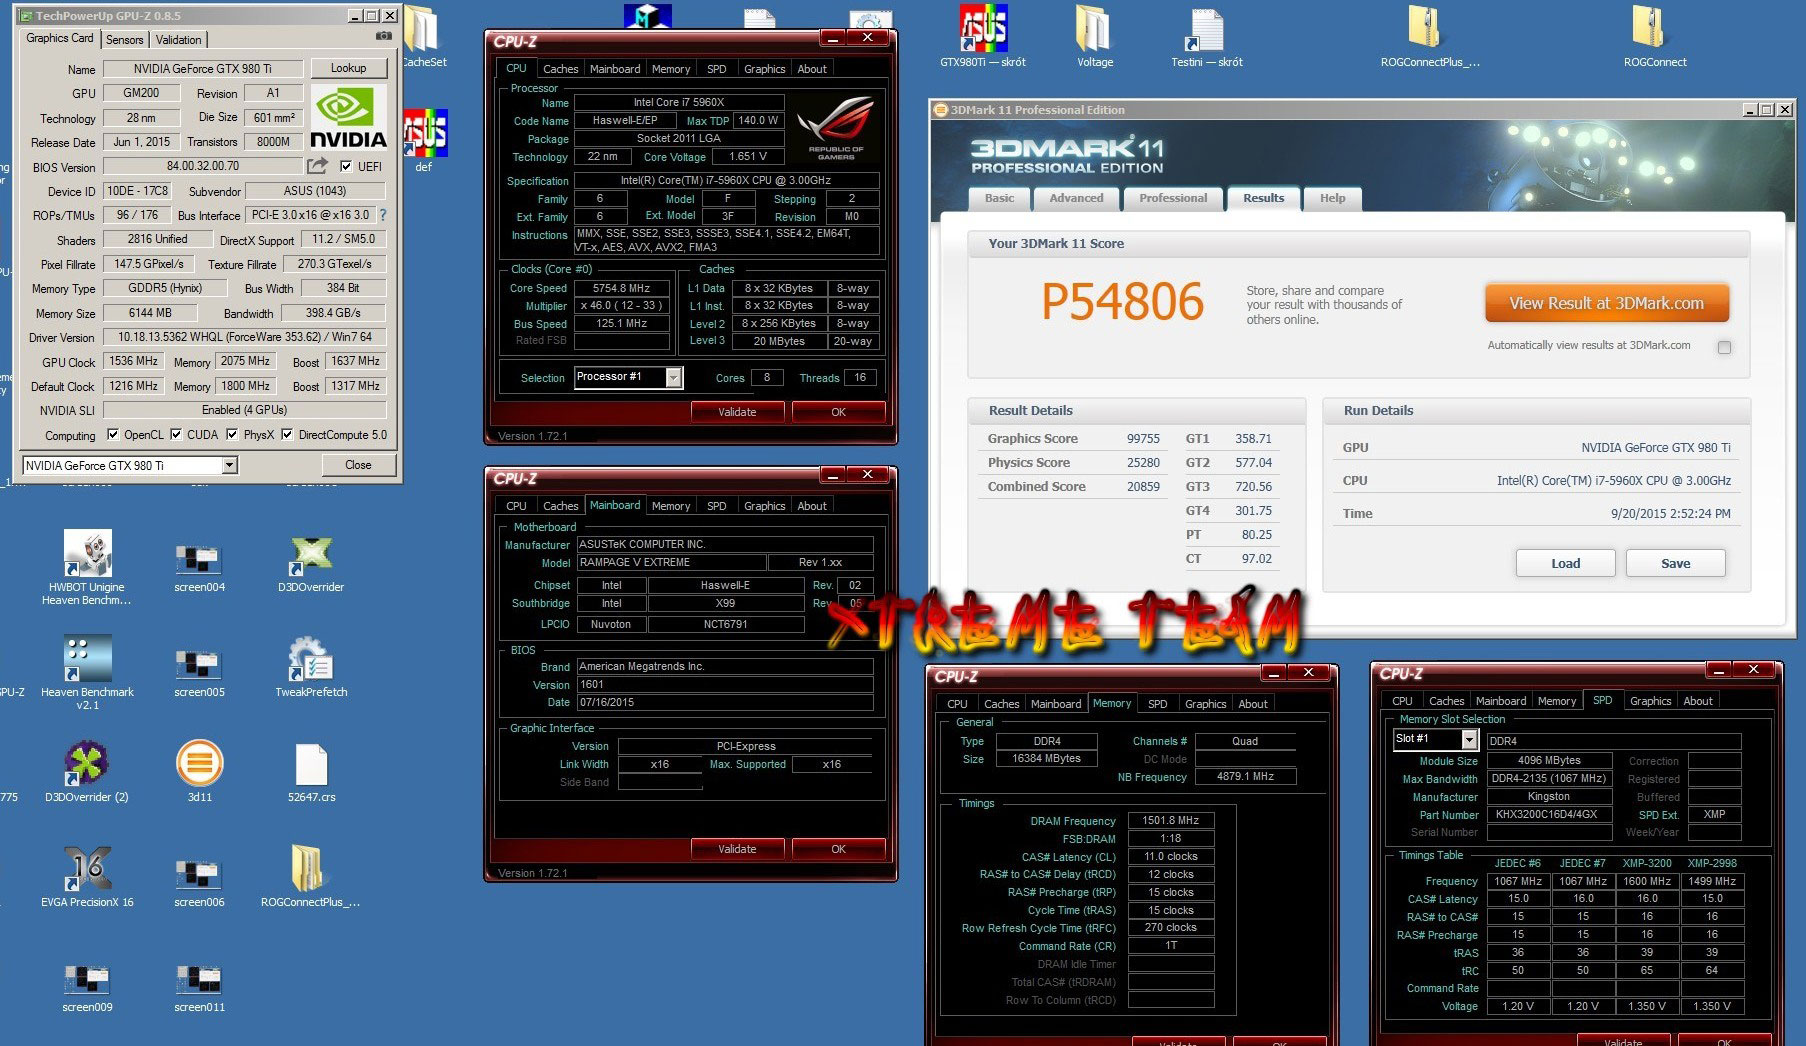Screen dimensions: 1806x1046
Task: Select the 52647.crs file on the desktop
Action: (x=311, y=771)
